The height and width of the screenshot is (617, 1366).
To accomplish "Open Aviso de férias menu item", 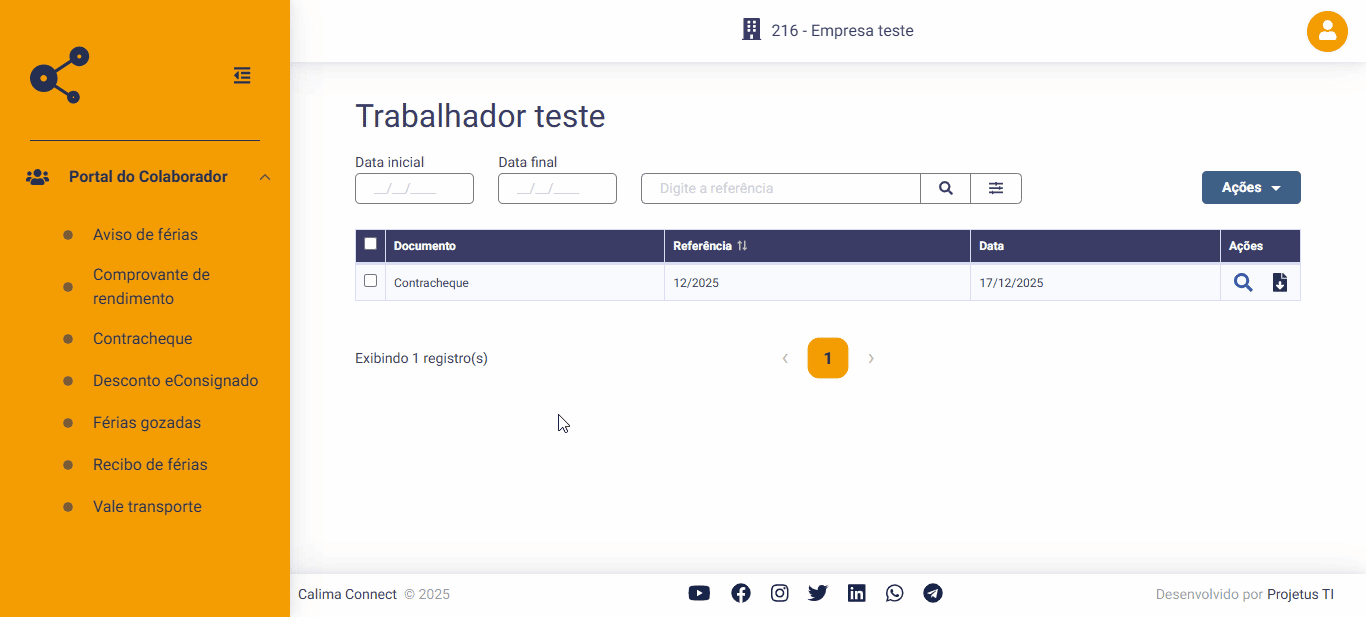I will click(145, 235).
